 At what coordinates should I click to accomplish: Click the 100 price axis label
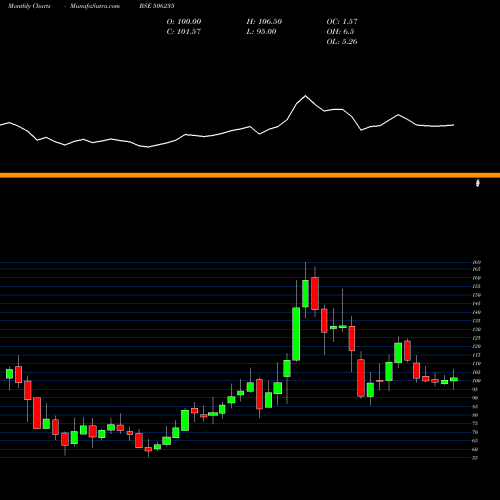click(477, 381)
